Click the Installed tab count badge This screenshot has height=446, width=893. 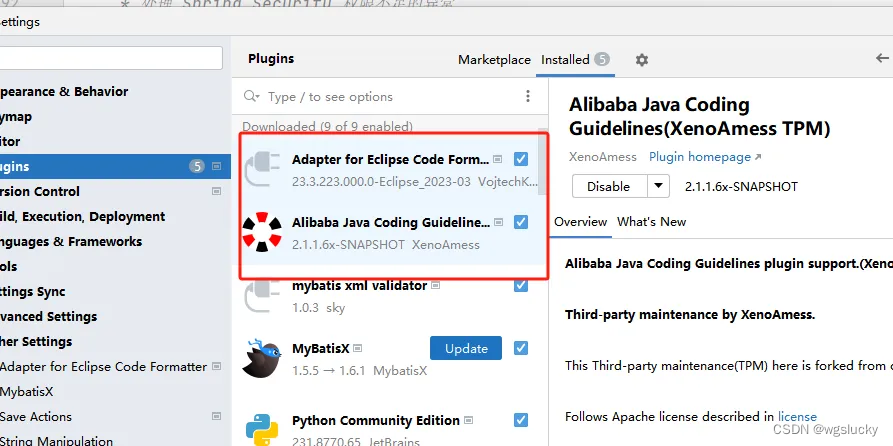(x=602, y=59)
